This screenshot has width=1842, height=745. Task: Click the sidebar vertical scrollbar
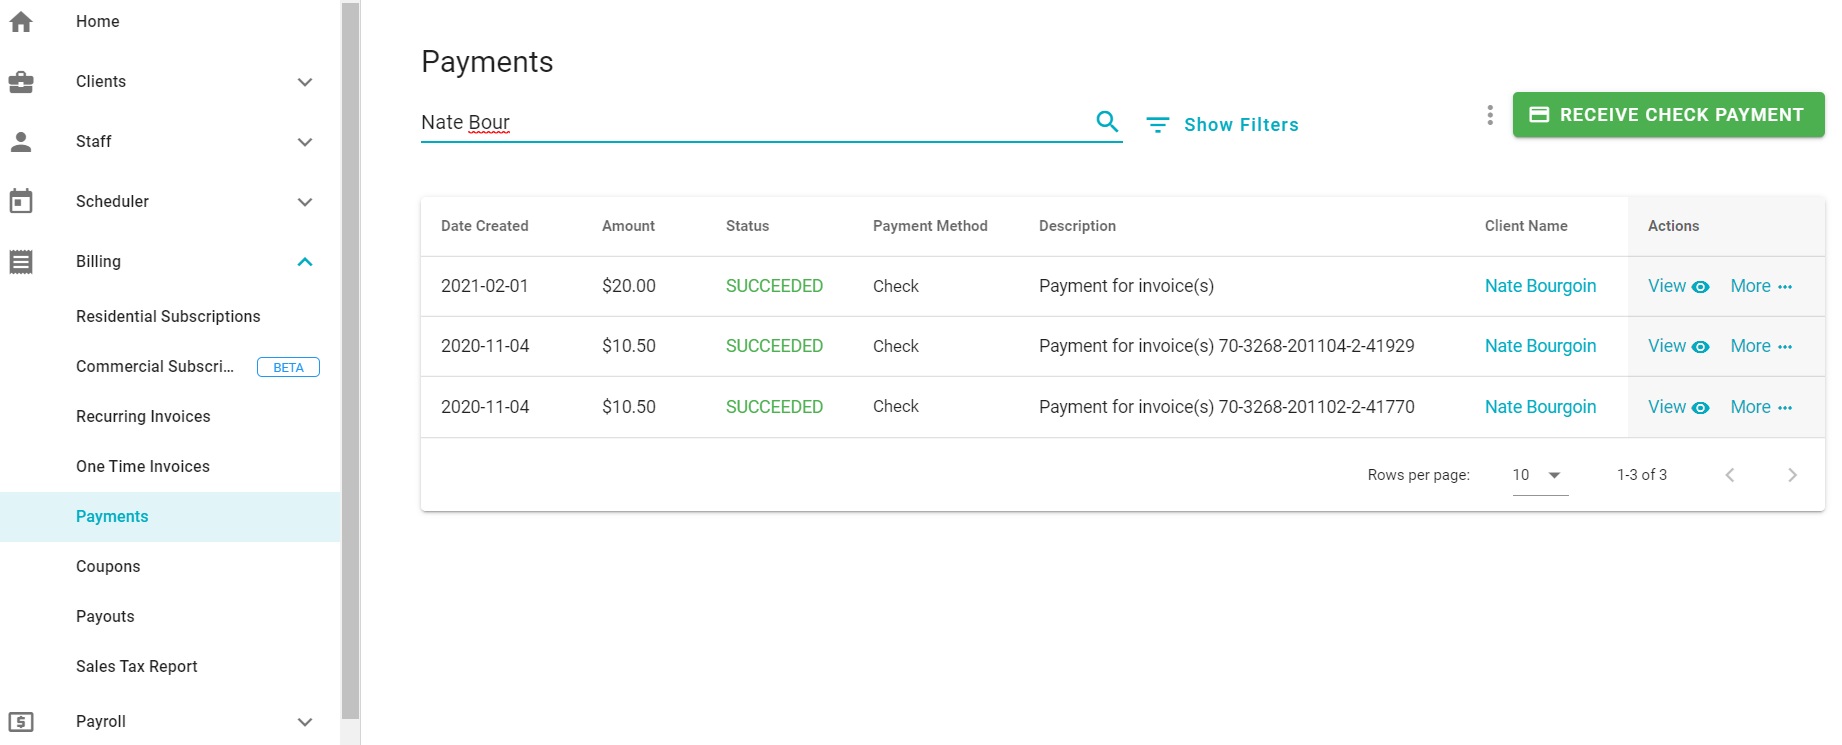(350, 360)
